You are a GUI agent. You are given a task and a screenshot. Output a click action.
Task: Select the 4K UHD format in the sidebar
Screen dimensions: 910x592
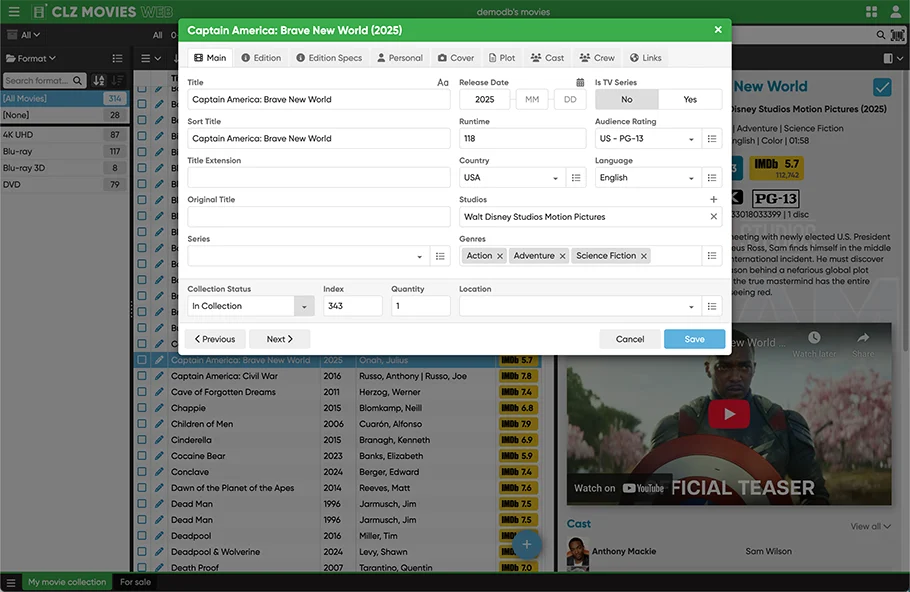(x=63, y=135)
